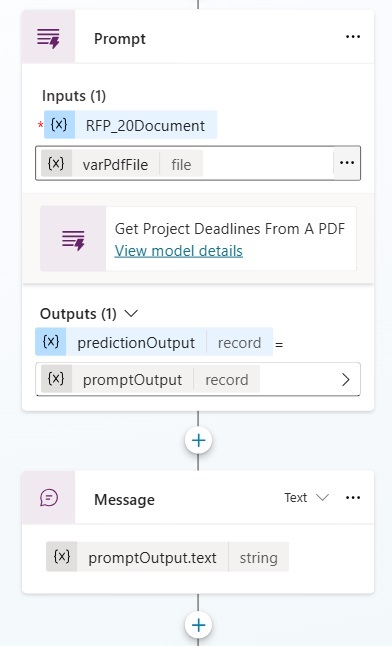Click the Get Project Deadlines model icon
This screenshot has width=392, height=646.
click(x=73, y=239)
